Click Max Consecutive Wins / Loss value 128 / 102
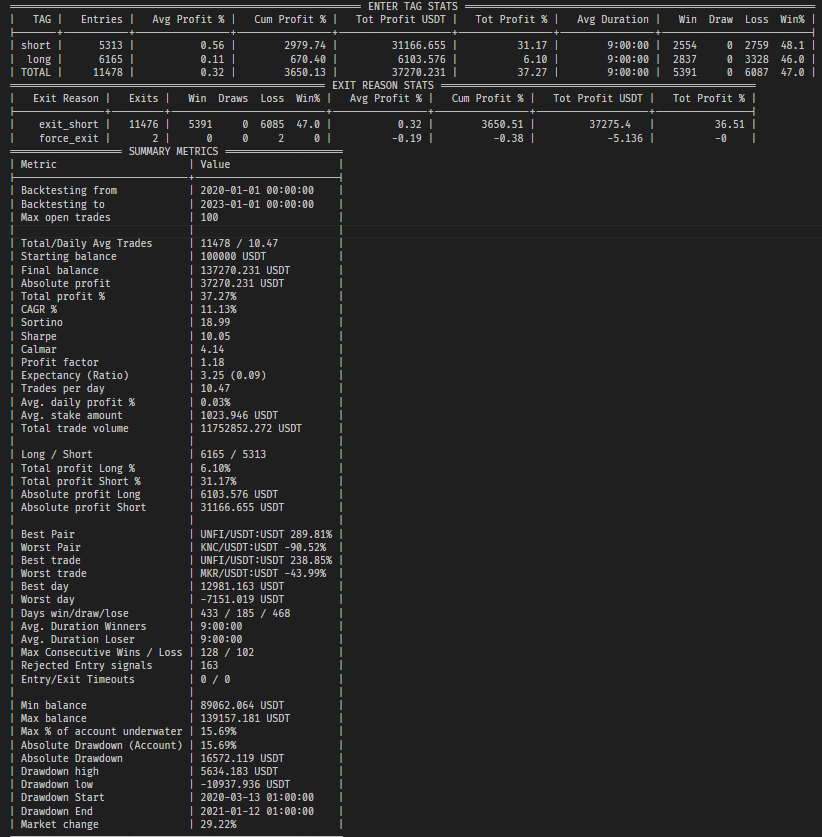 (227, 652)
